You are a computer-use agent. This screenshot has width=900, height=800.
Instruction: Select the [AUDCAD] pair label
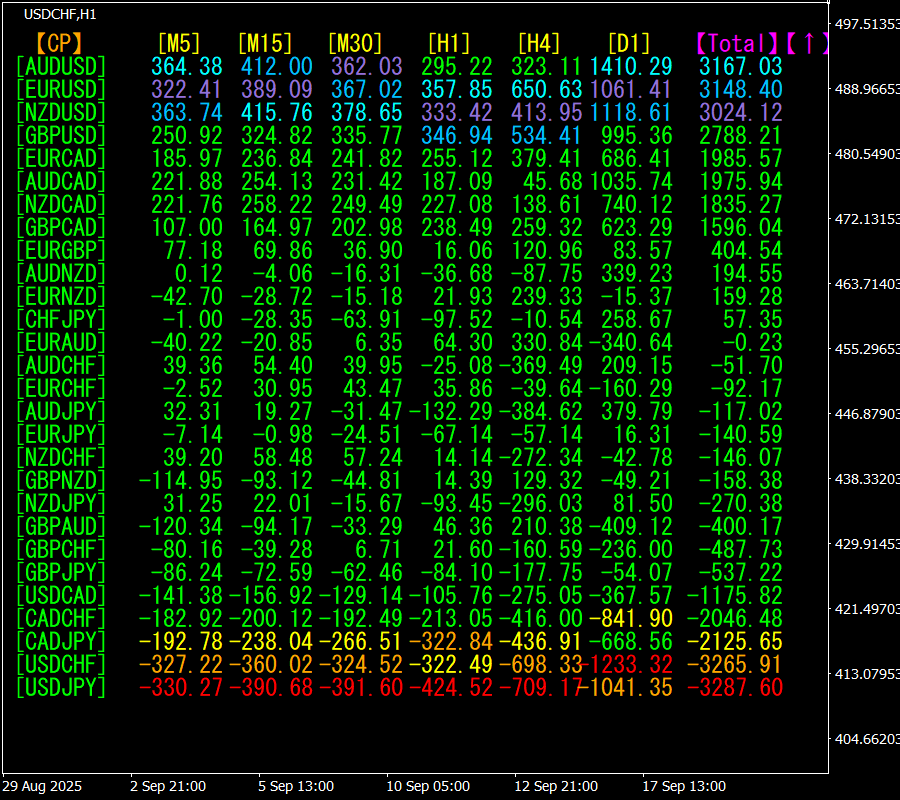[x=61, y=181]
